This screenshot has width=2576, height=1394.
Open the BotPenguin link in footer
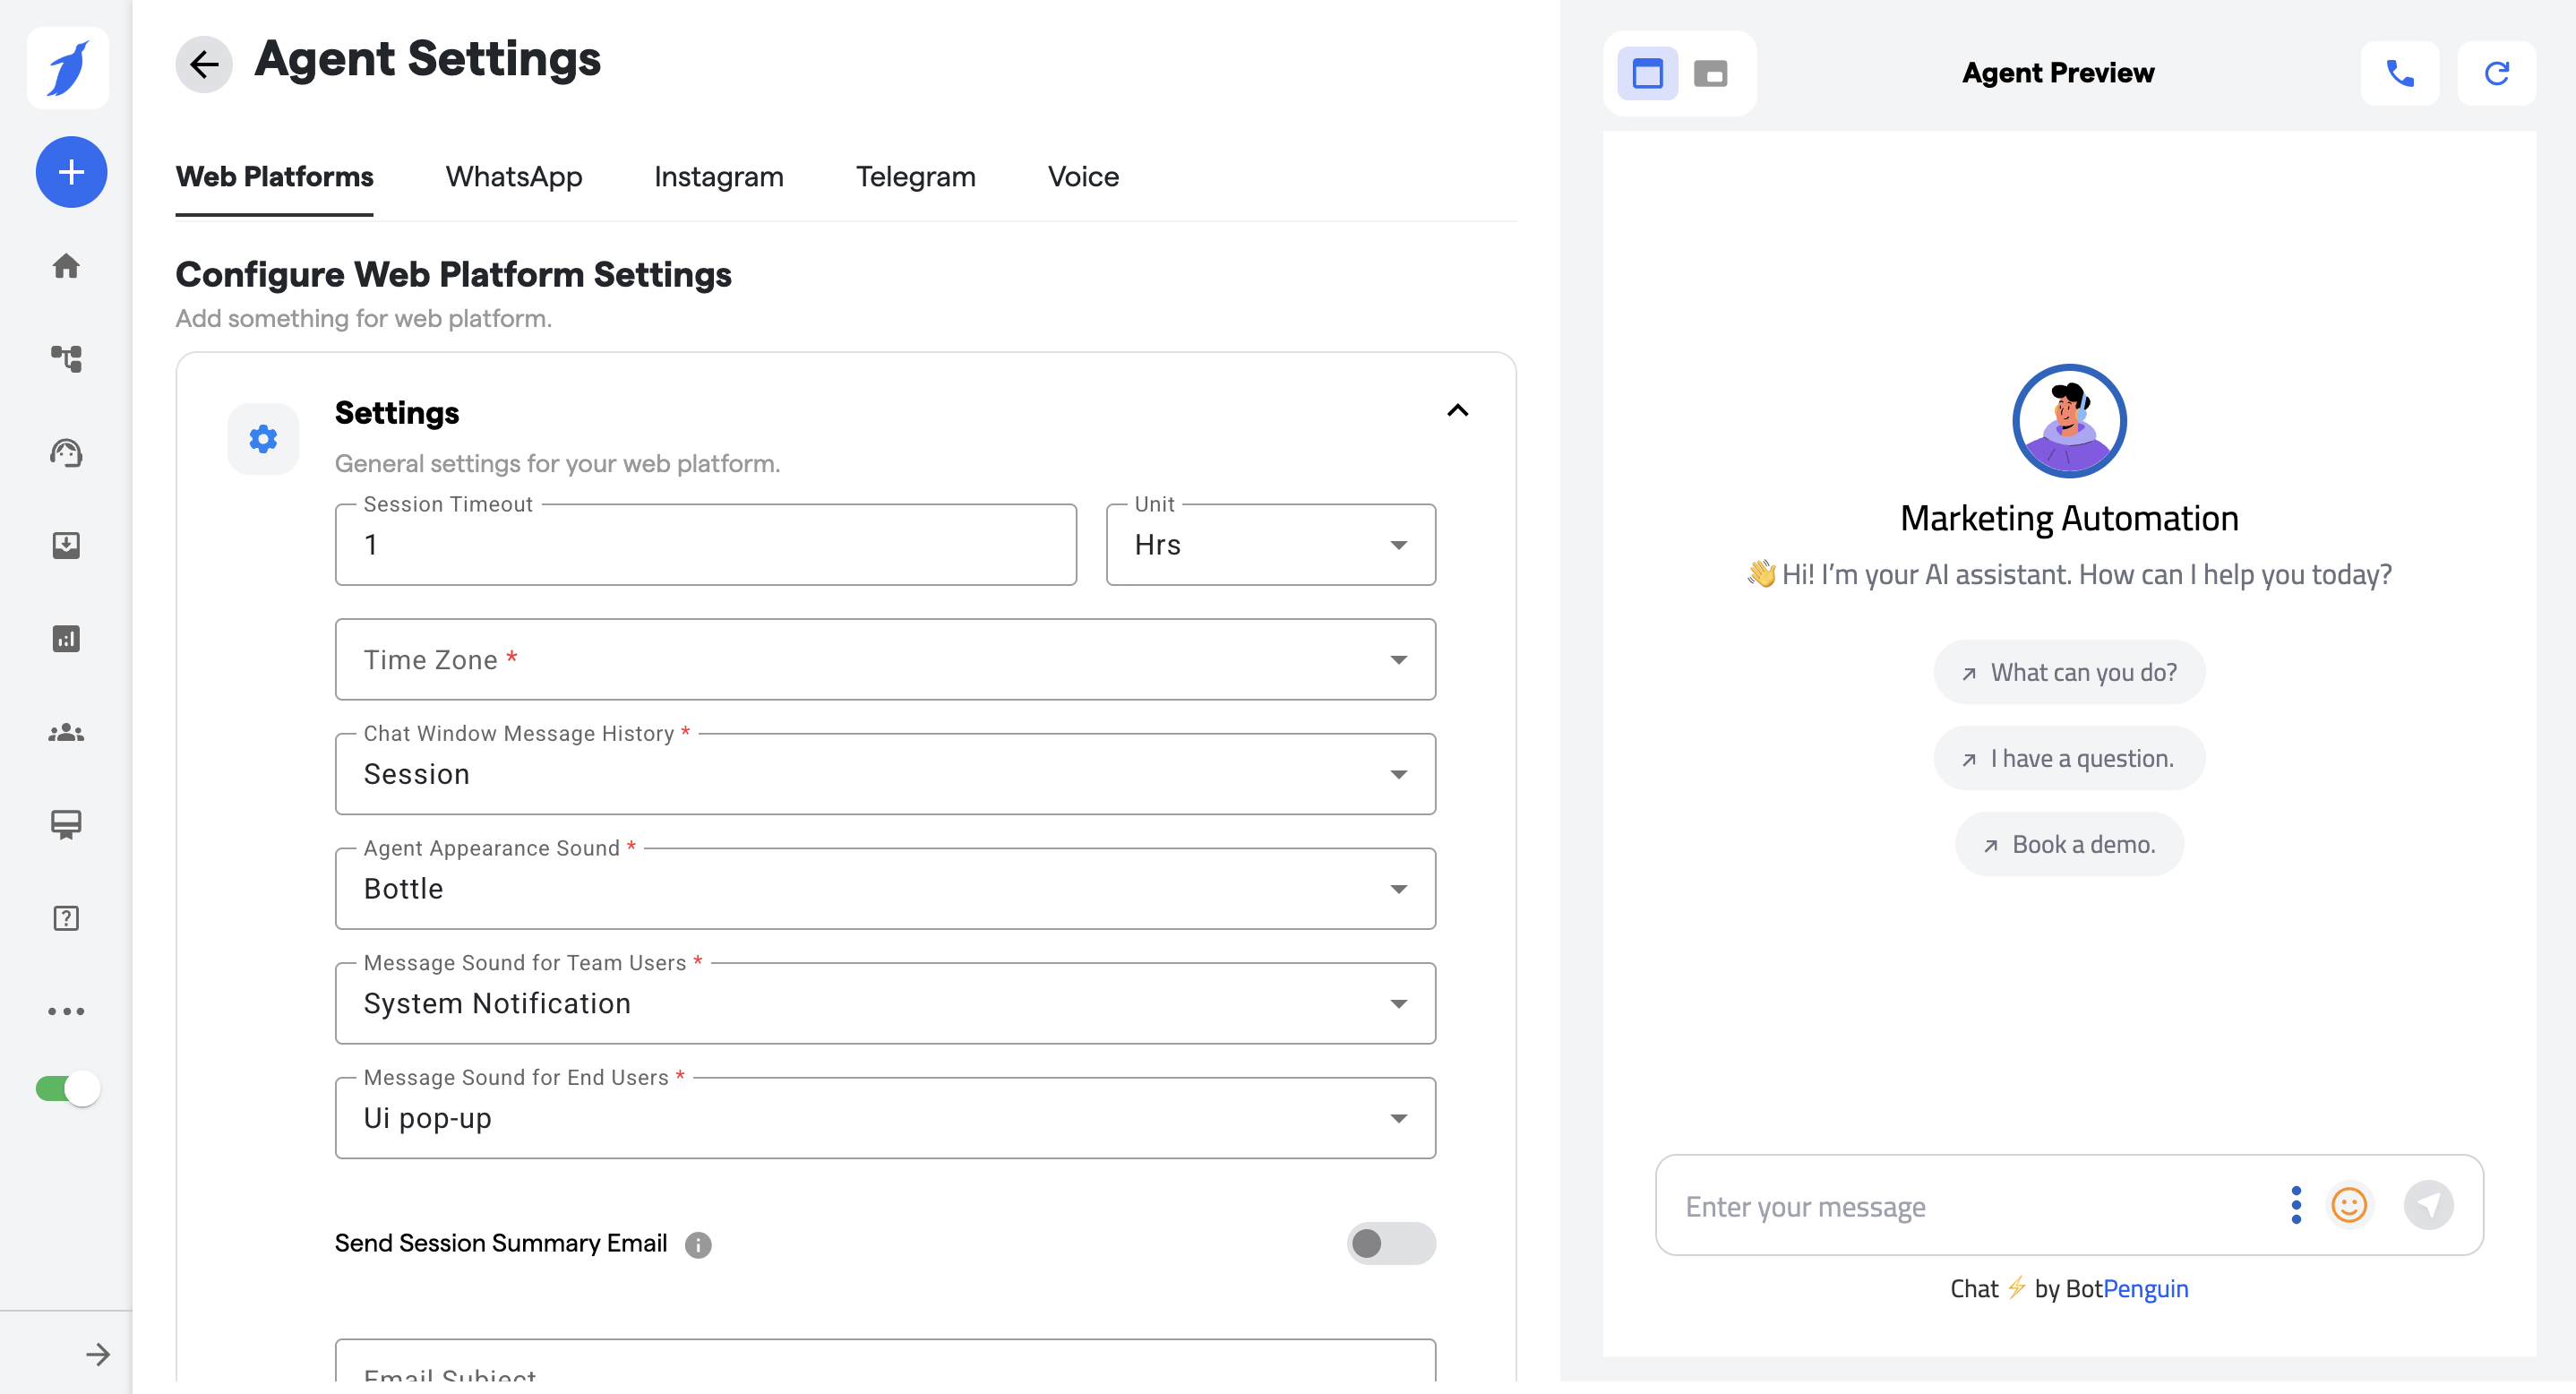point(2145,1288)
